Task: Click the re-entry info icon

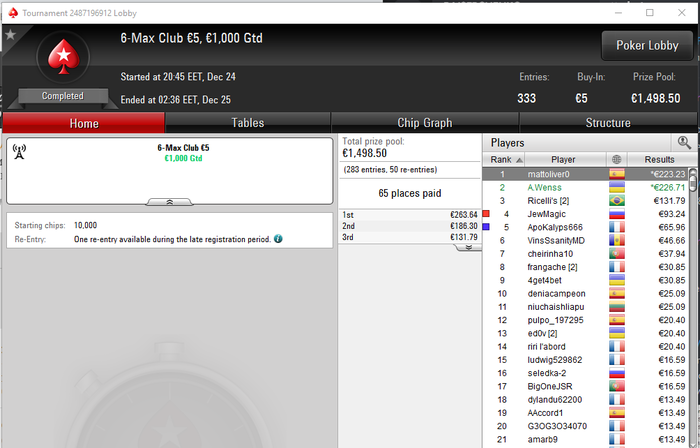Action: pos(278,239)
